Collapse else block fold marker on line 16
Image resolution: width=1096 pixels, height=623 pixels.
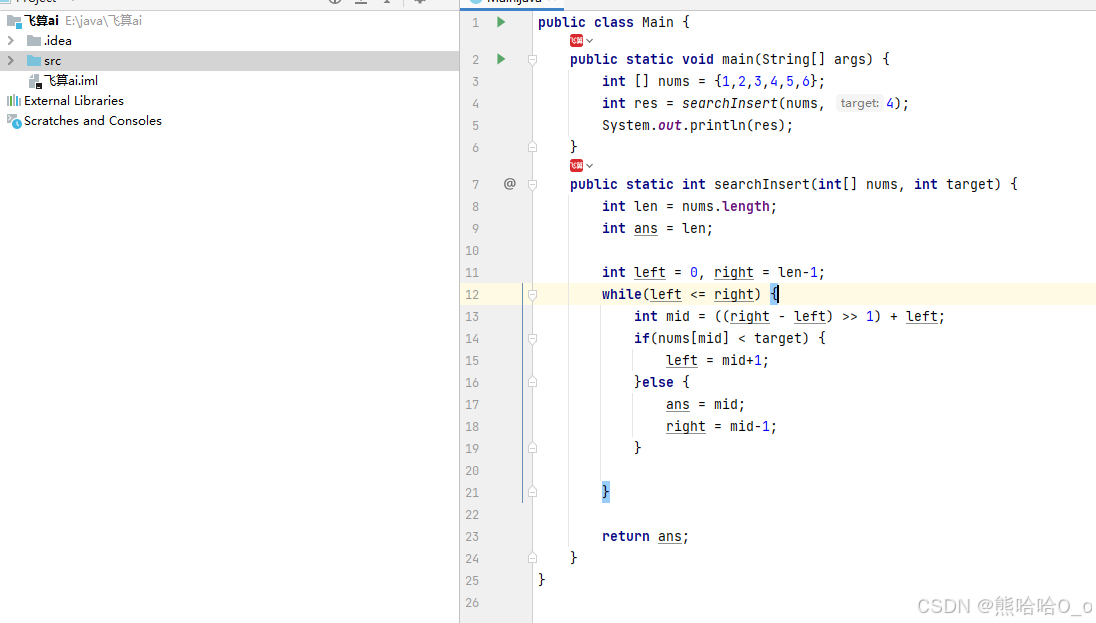click(x=532, y=382)
